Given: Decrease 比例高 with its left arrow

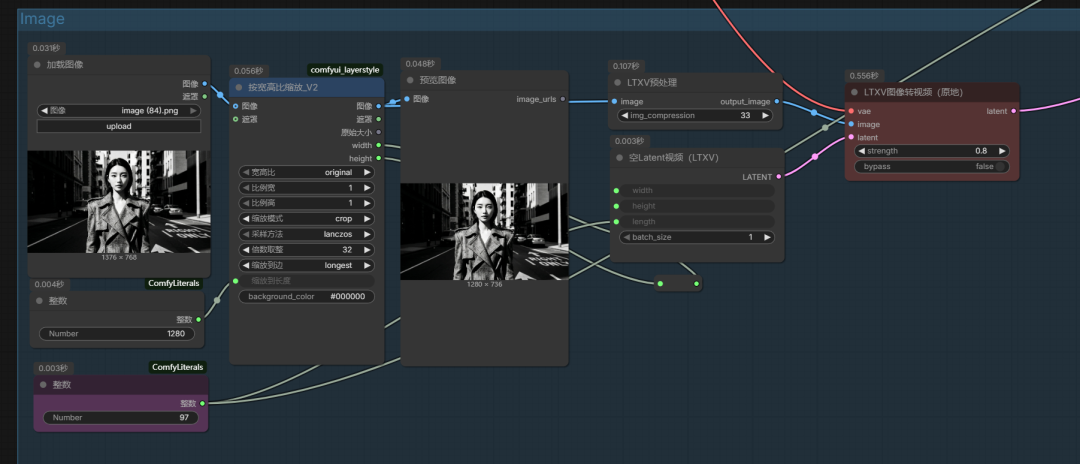Looking at the screenshot, I should [x=247, y=203].
